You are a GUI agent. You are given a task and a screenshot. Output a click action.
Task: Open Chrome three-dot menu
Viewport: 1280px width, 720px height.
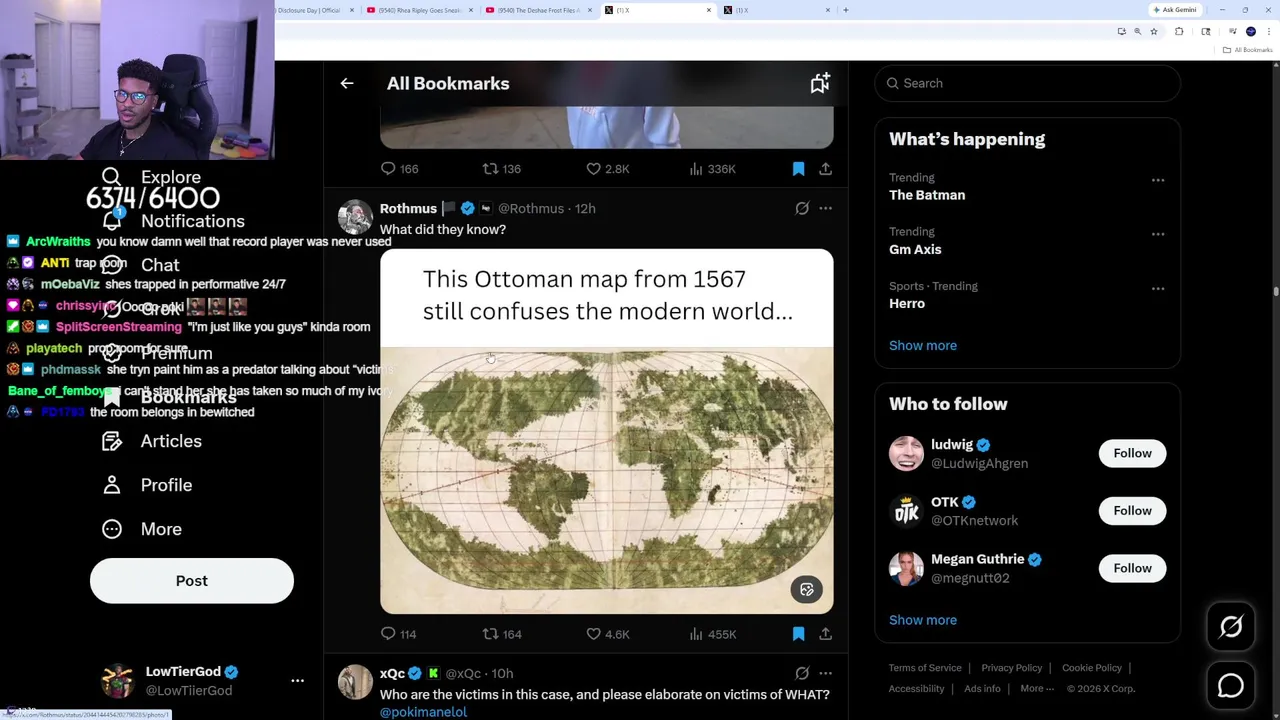pos(1269,32)
